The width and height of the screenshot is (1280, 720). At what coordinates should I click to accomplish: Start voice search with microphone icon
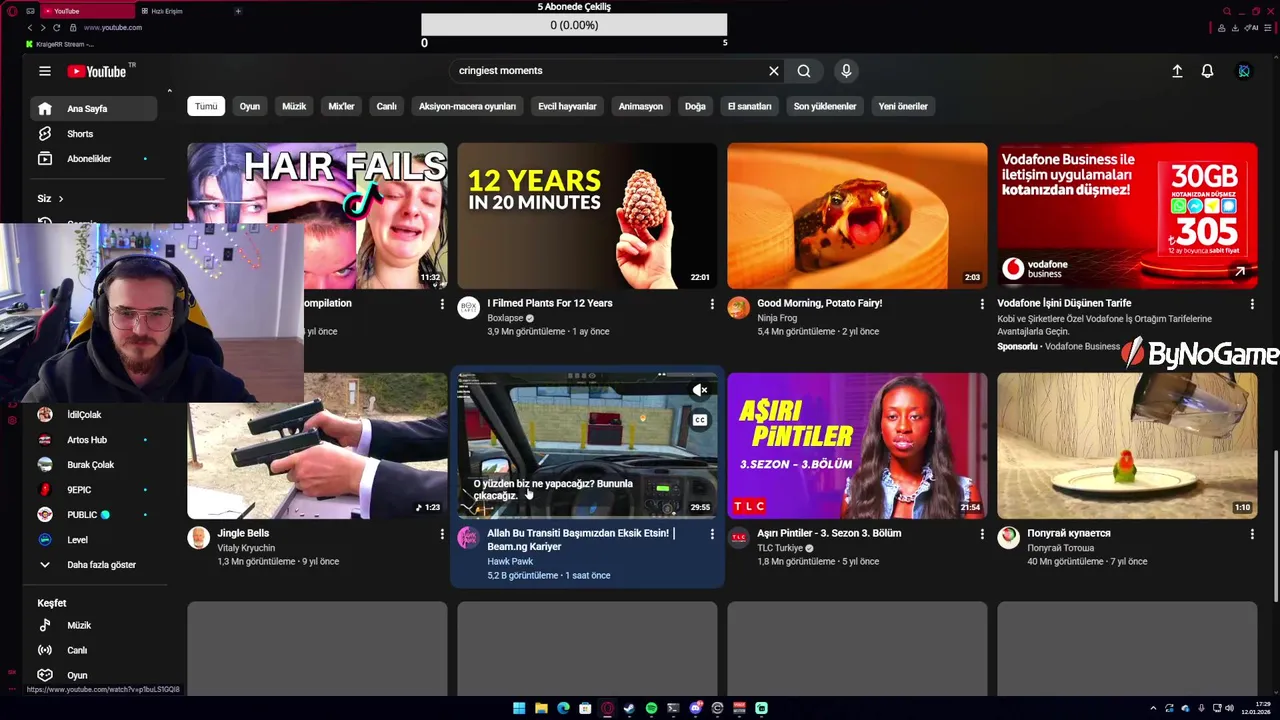click(846, 71)
